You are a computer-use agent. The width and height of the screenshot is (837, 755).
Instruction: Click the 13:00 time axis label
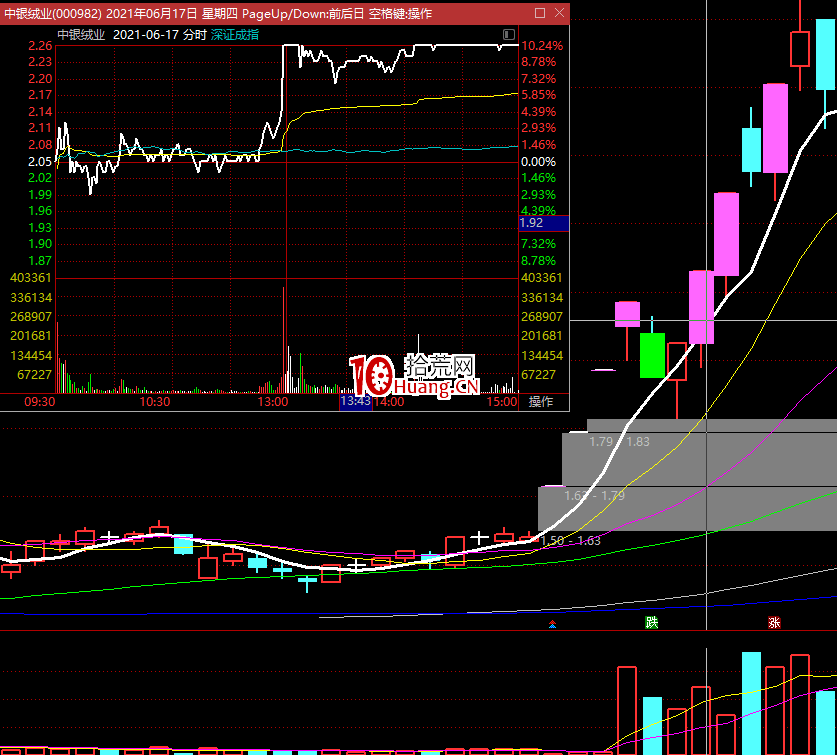point(273,402)
